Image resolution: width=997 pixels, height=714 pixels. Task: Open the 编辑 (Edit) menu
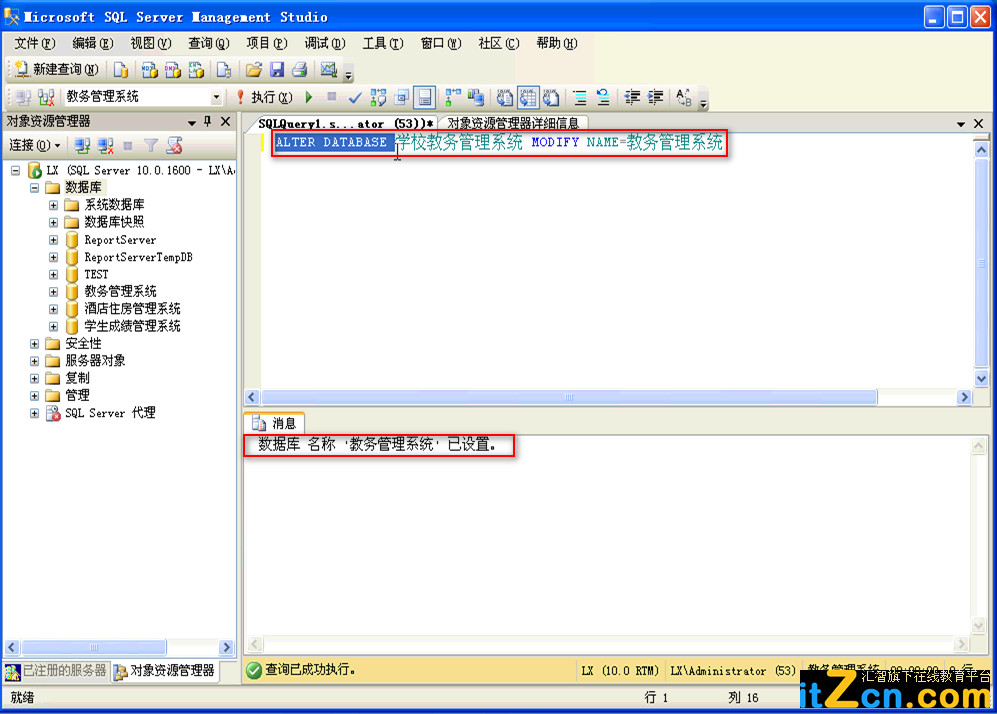click(92, 43)
